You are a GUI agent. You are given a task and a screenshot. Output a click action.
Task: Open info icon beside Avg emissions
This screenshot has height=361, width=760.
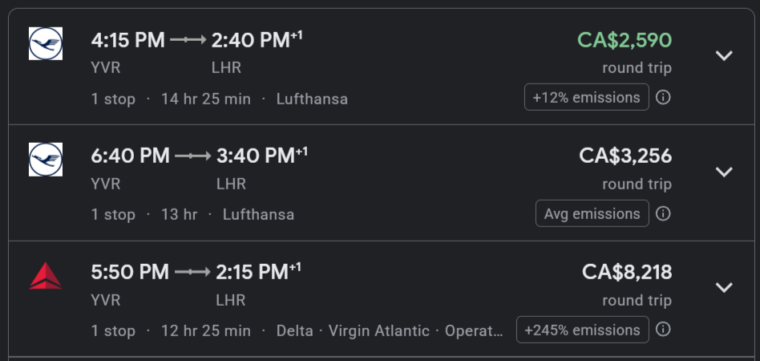pos(663,214)
